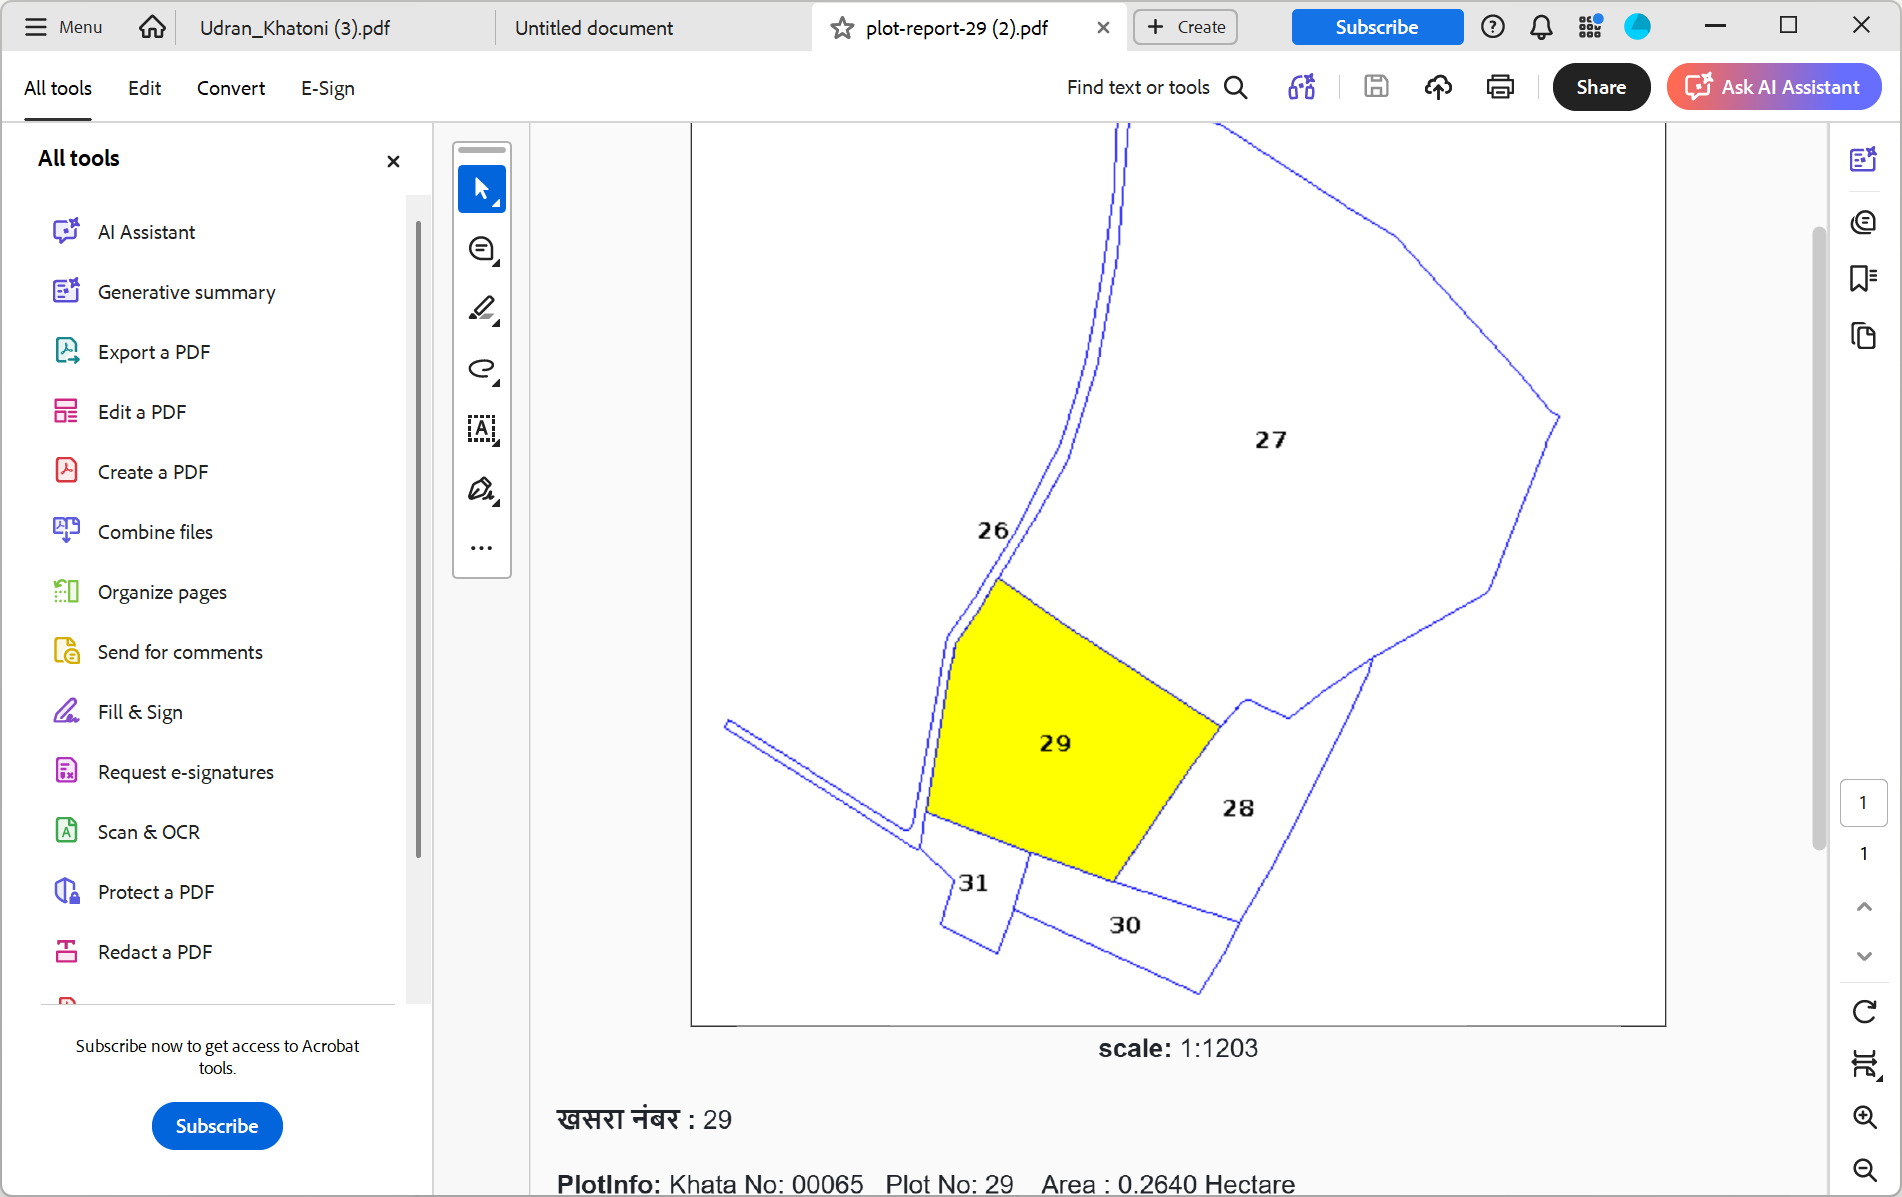
Task: Open the AI link generator icon in top toolbar
Action: tap(1301, 87)
